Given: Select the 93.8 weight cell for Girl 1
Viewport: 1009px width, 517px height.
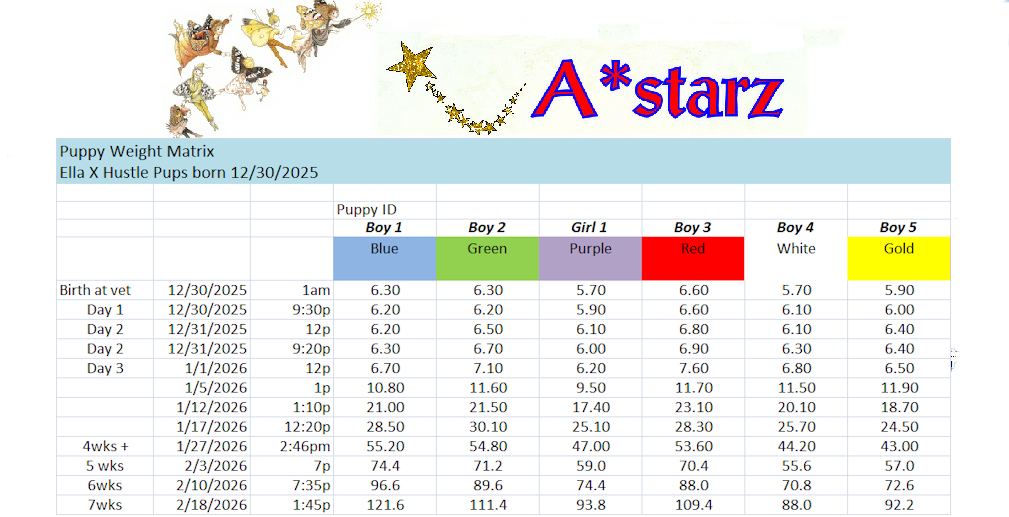Looking at the screenshot, I should click(x=590, y=506).
